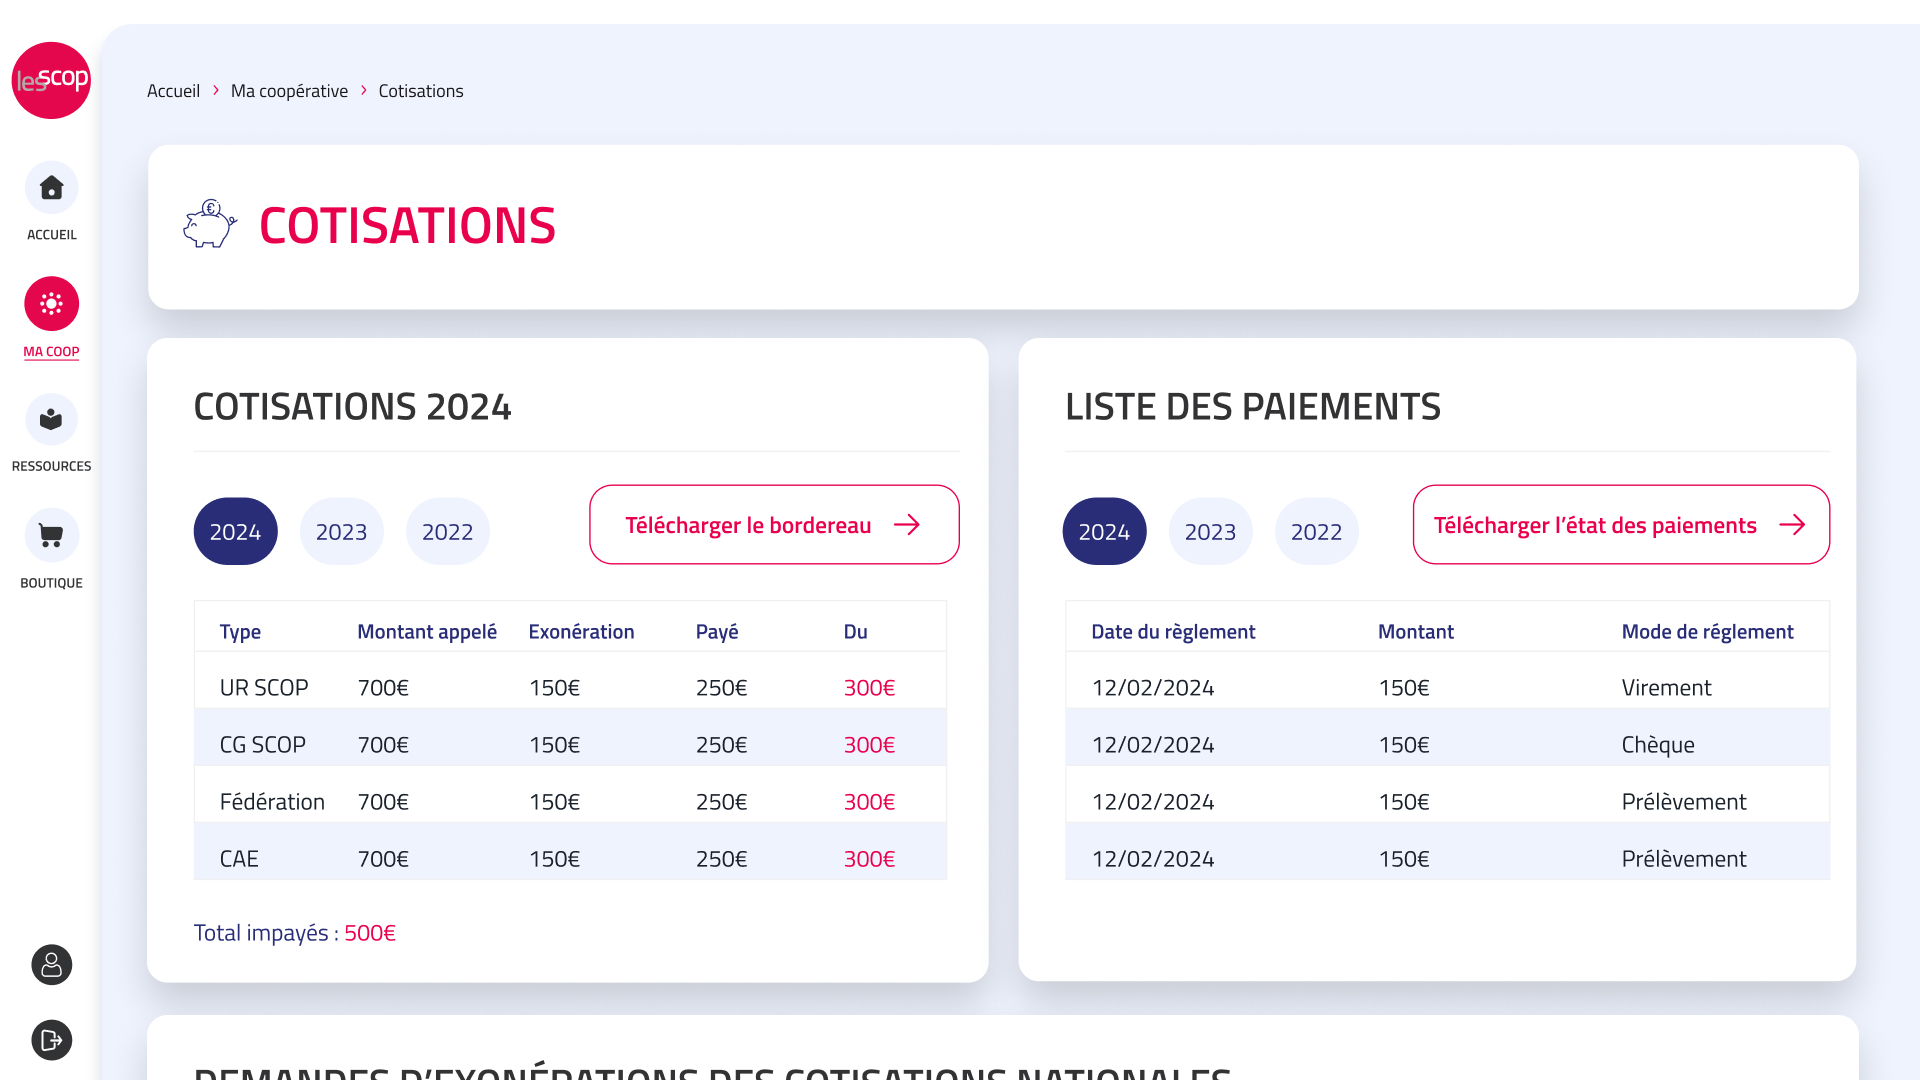Go to Accueil breadcrumb link
This screenshot has width=1920, height=1080.
click(173, 91)
